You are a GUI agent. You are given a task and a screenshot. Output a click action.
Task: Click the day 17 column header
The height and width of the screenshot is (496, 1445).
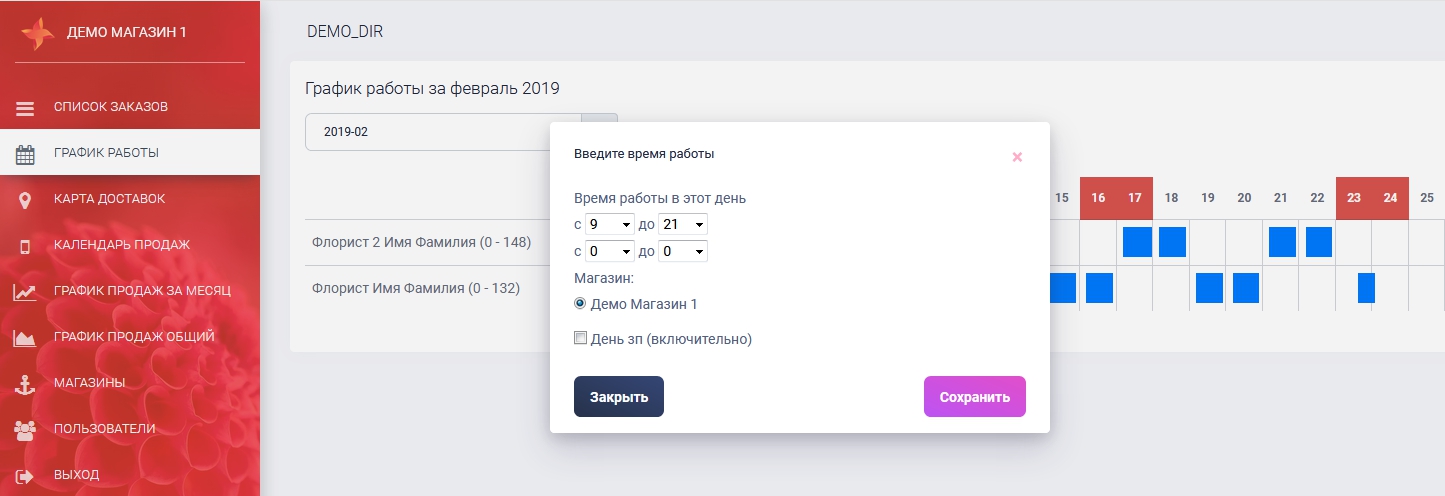coord(1134,198)
